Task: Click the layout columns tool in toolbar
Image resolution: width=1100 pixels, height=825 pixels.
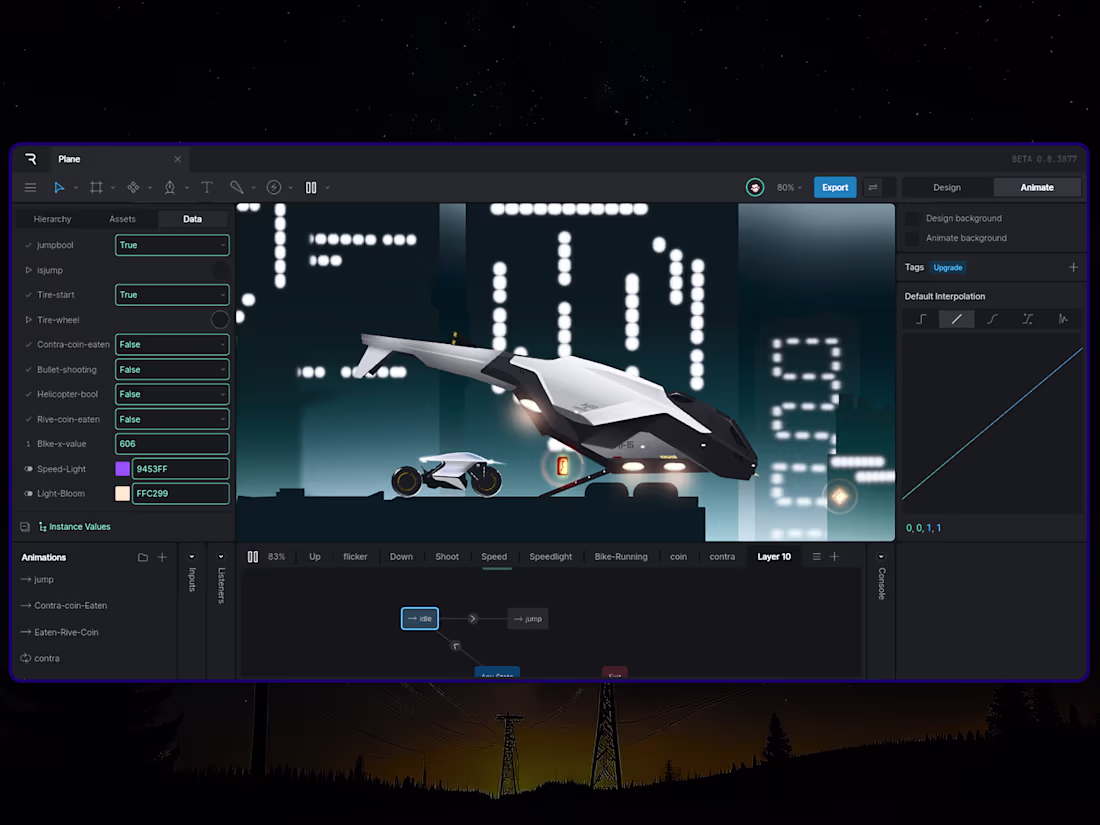Action: coord(311,187)
